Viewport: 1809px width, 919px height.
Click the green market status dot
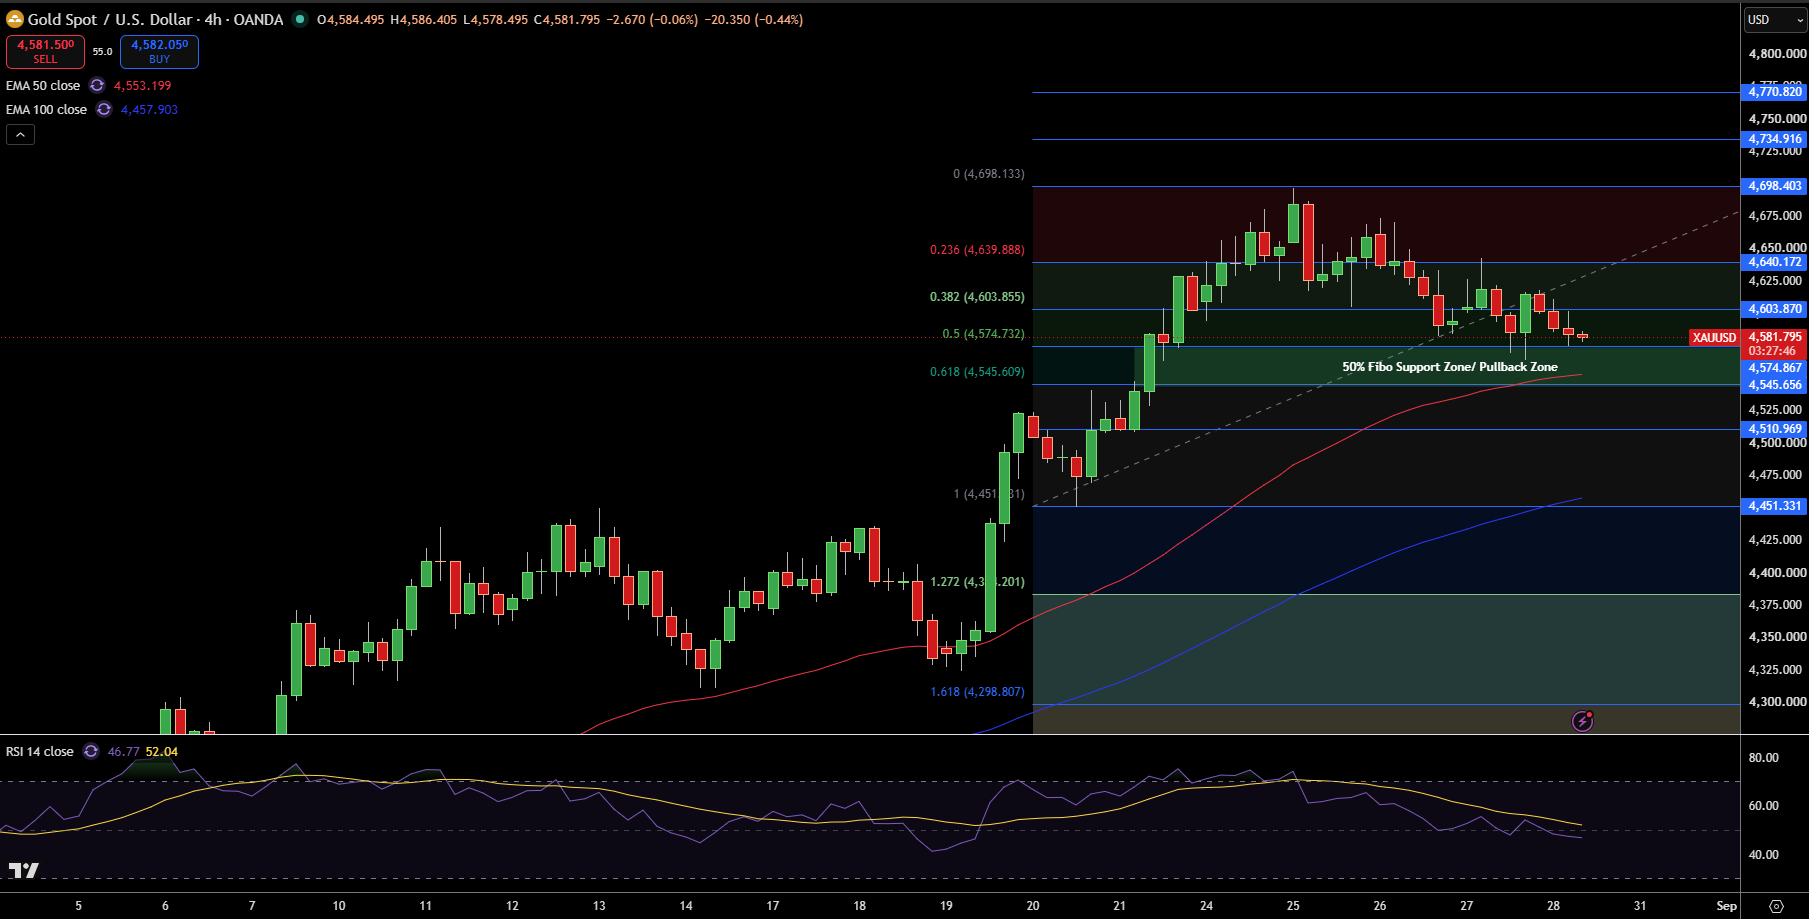click(x=299, y=19)
